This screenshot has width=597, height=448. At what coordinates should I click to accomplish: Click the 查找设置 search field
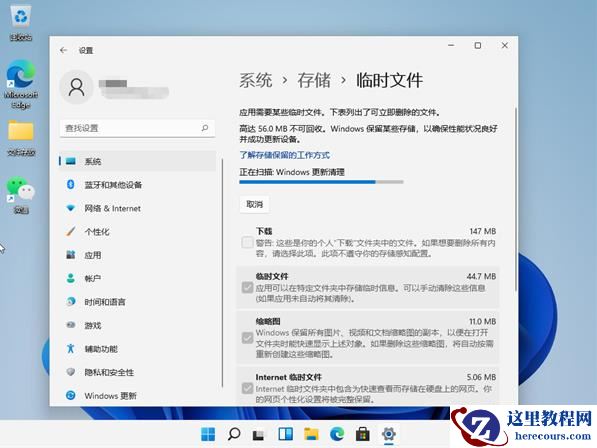[137, 128]
